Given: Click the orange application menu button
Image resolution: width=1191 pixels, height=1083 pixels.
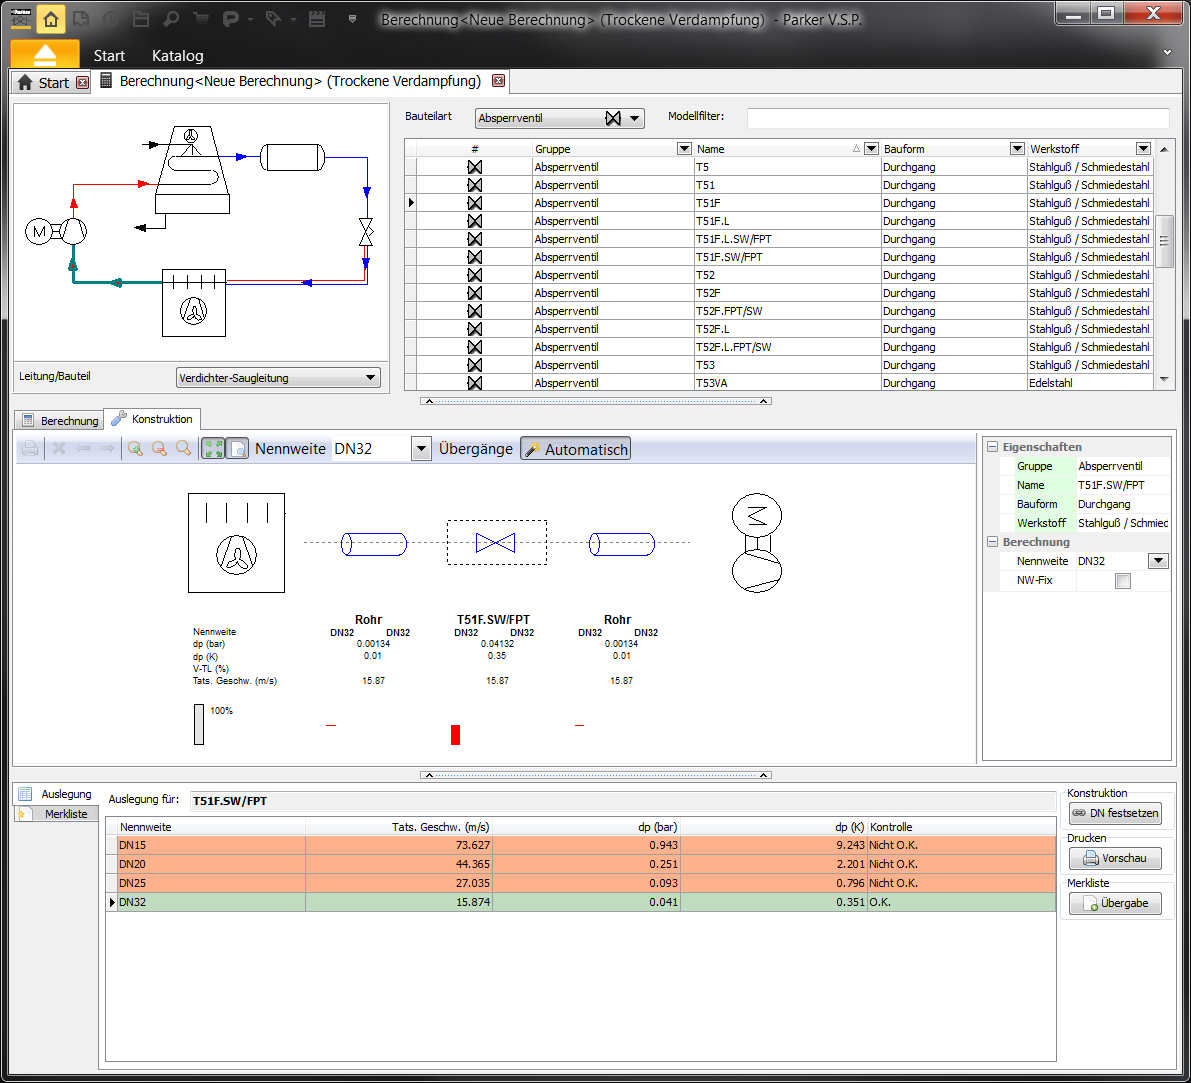Looking at the screenshot, I should pos(45,54).
